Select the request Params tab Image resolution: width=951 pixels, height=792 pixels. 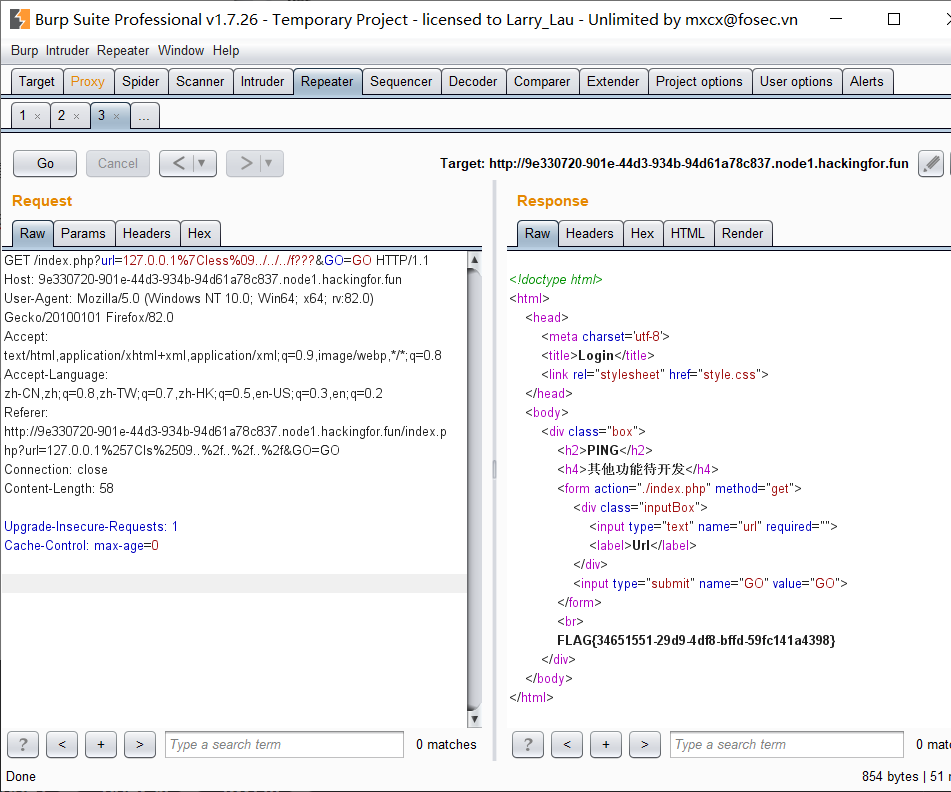pyautogui.click(x=83, y=233)
